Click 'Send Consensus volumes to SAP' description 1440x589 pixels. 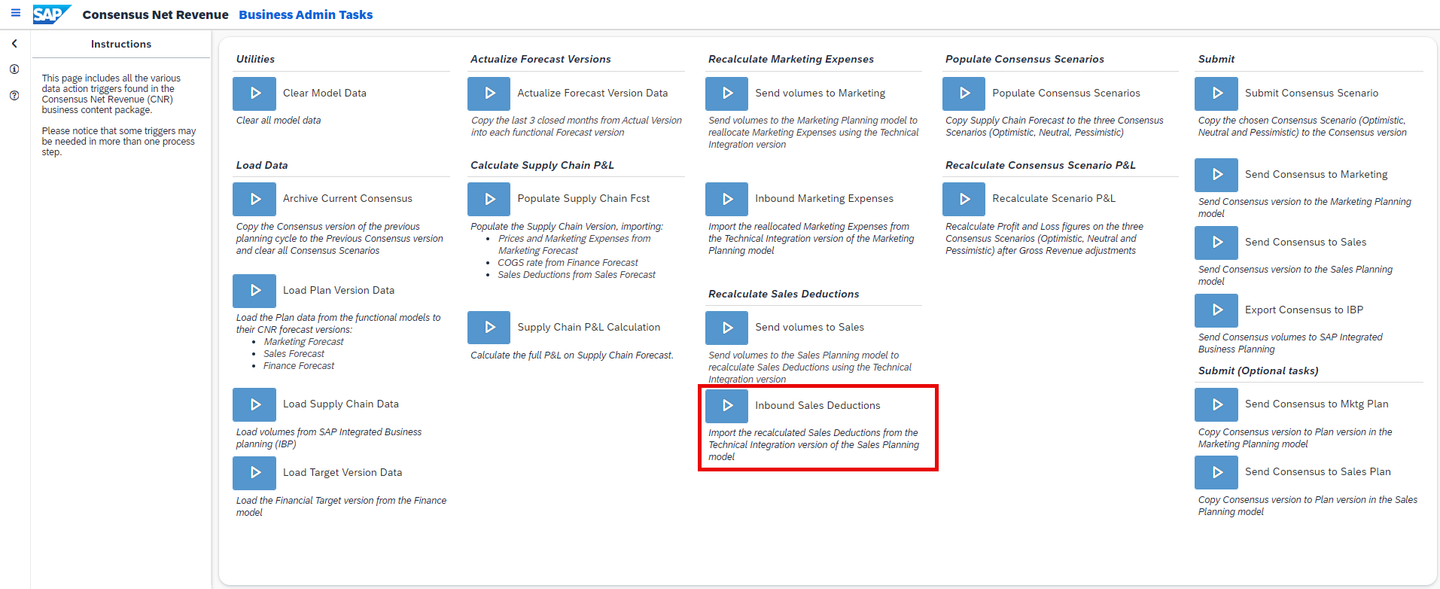(1290, 343)
